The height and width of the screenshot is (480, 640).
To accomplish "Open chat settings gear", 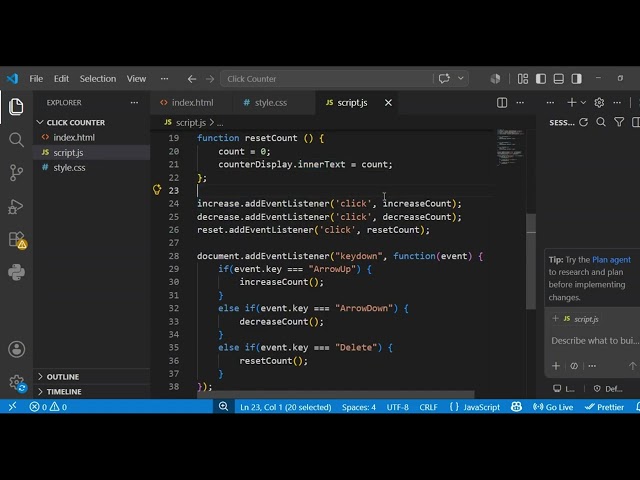I will pos(599,102).
